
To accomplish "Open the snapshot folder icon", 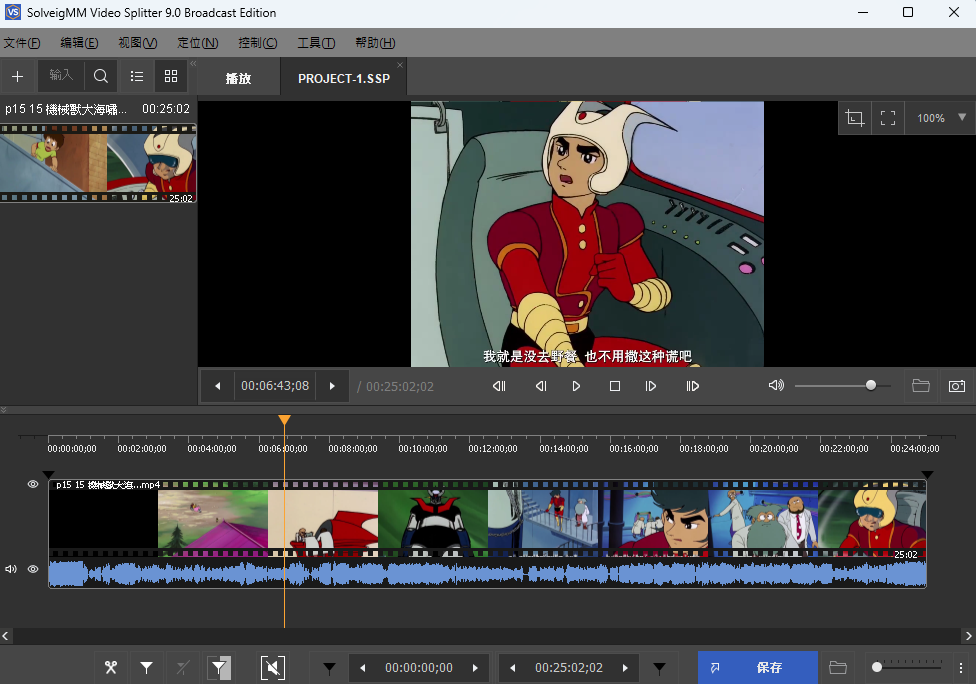I will [921, 386].
